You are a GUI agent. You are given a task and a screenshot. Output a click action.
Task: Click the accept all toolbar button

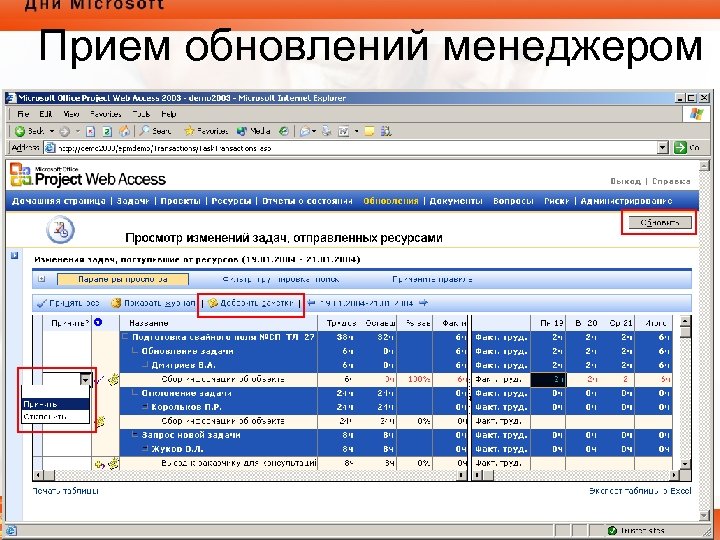point(68,303)
